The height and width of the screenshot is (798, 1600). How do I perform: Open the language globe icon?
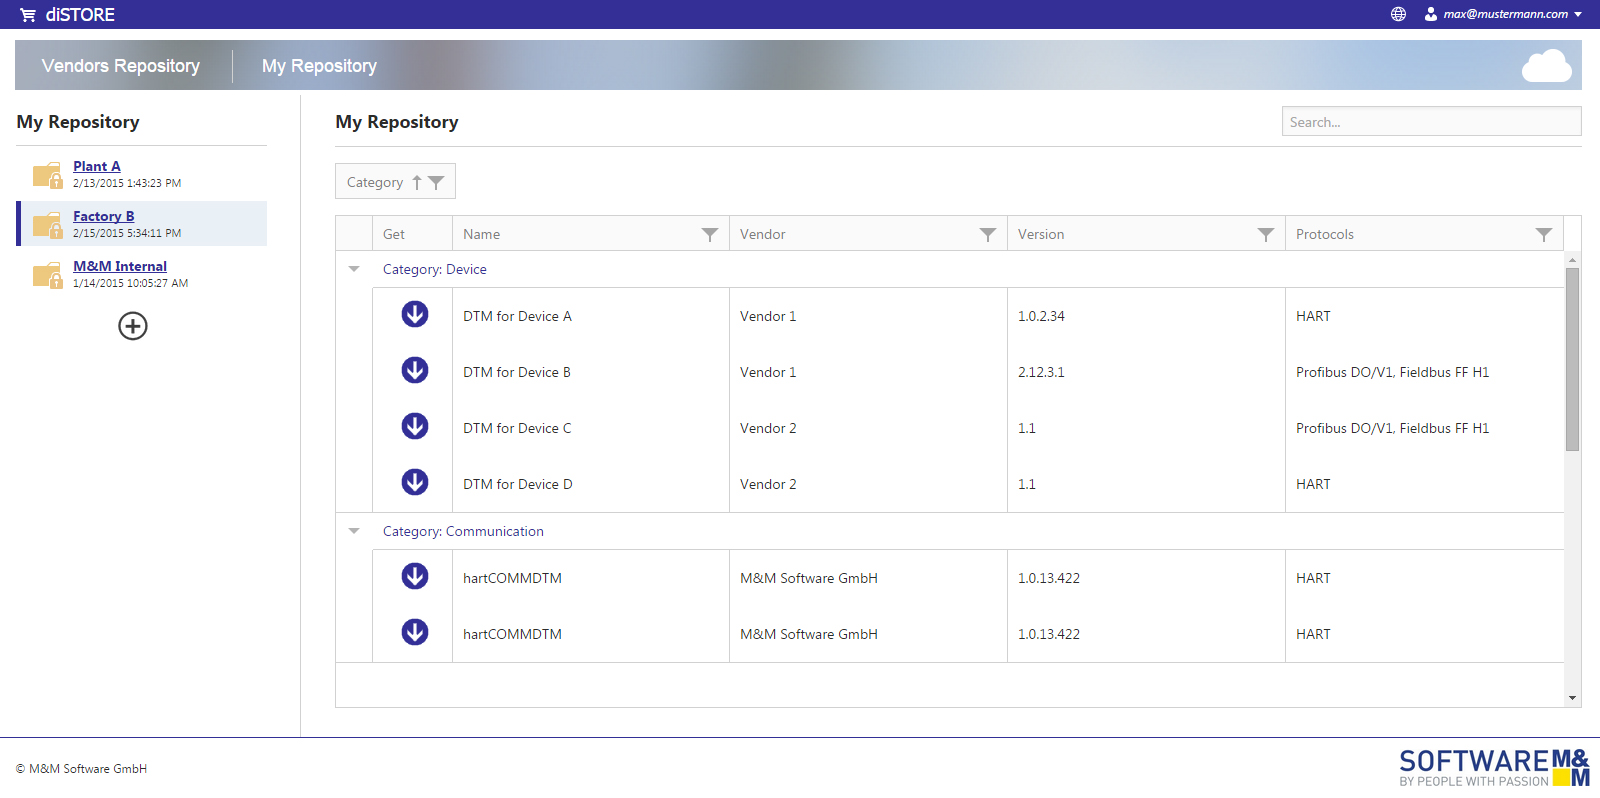click(1398, 14)
